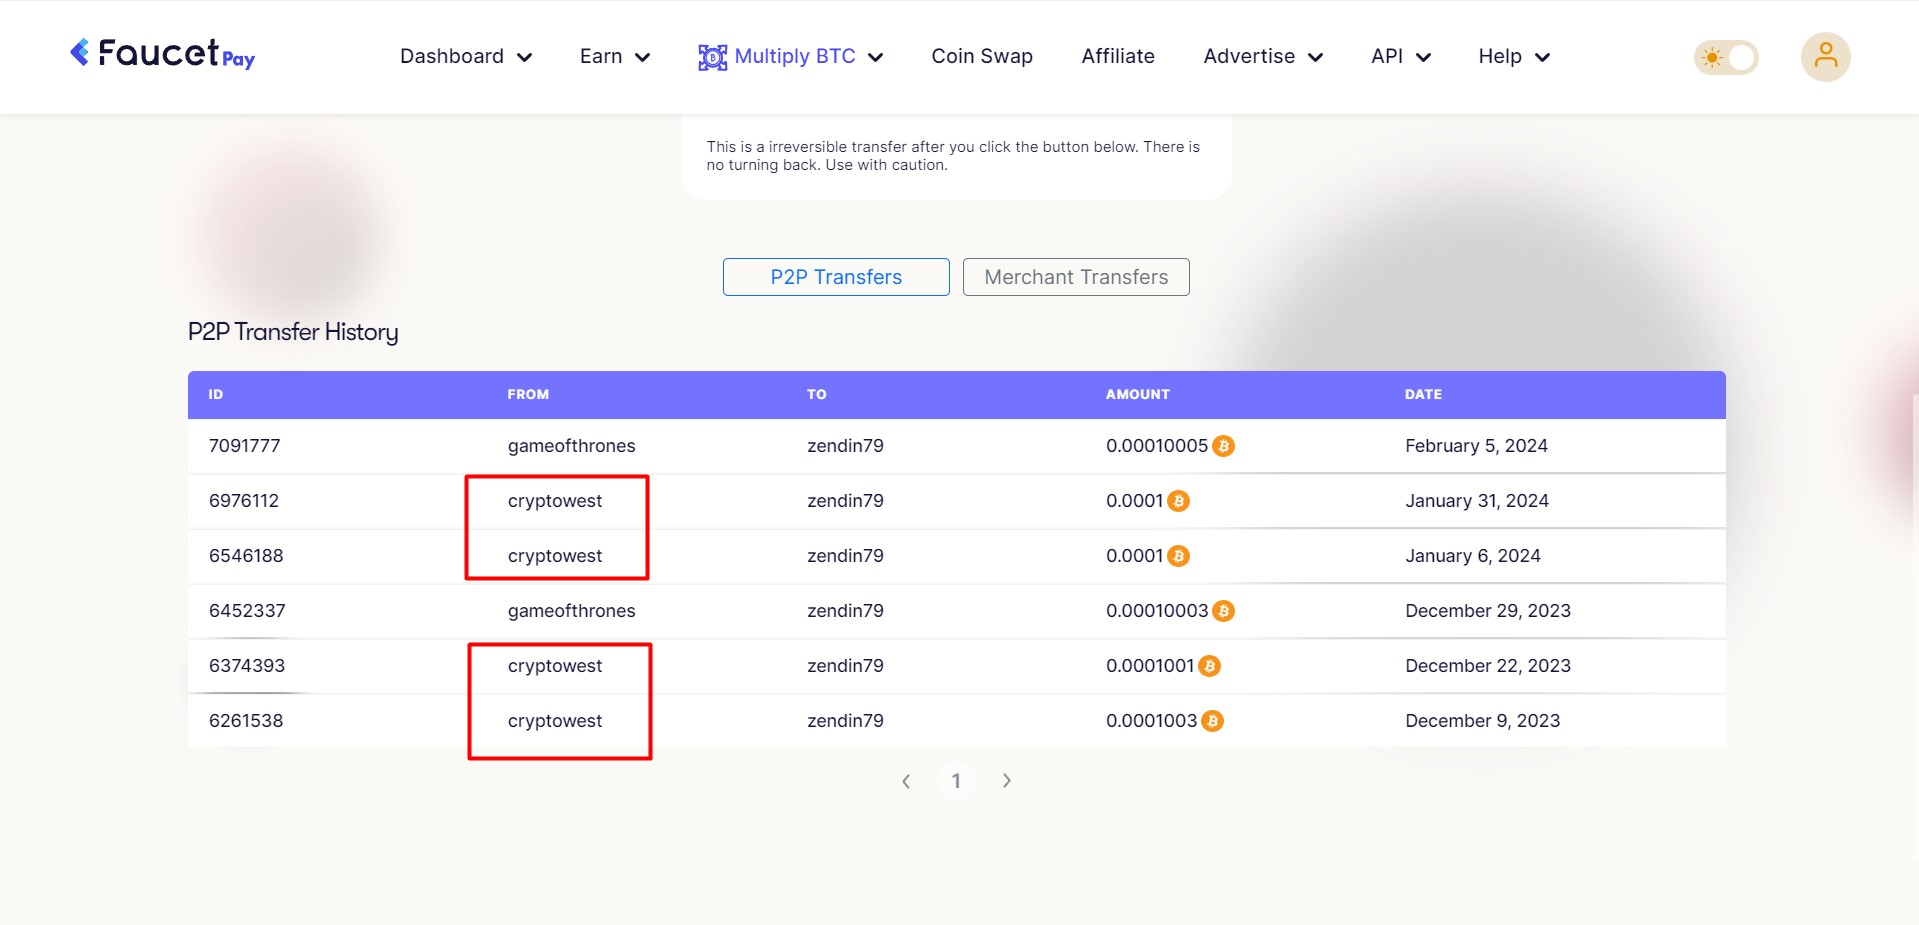Screen dimensions: 1919x925
Task: Switch to P2P Transfers tab
Action: click(x=836, y=277)
